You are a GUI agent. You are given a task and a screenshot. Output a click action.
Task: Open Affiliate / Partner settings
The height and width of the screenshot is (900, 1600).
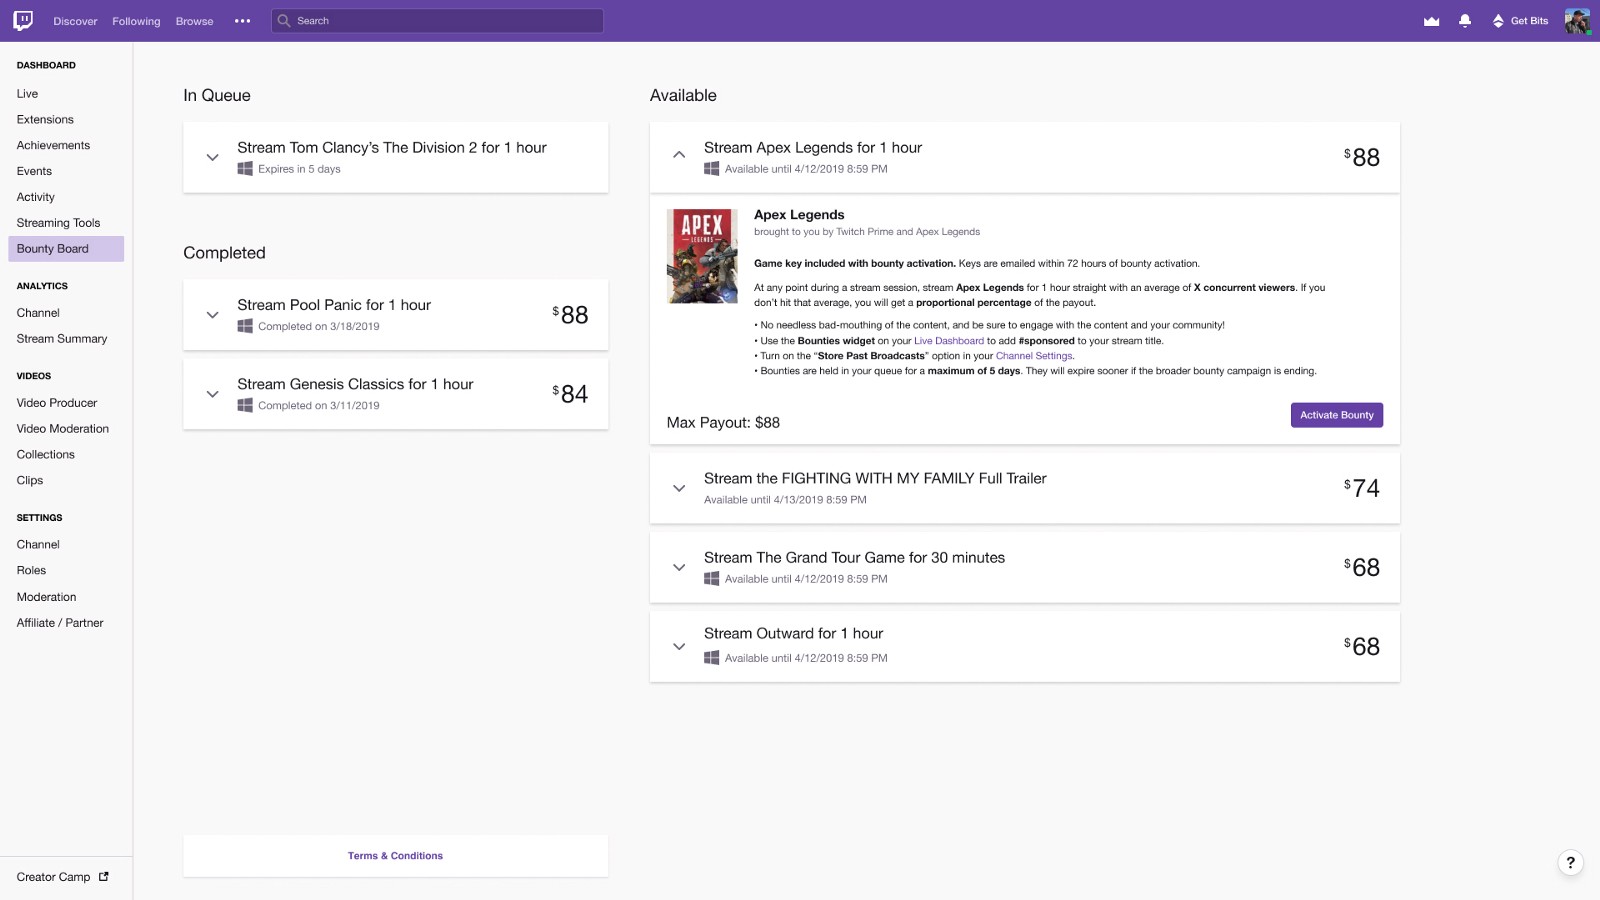tap(60, 623)
